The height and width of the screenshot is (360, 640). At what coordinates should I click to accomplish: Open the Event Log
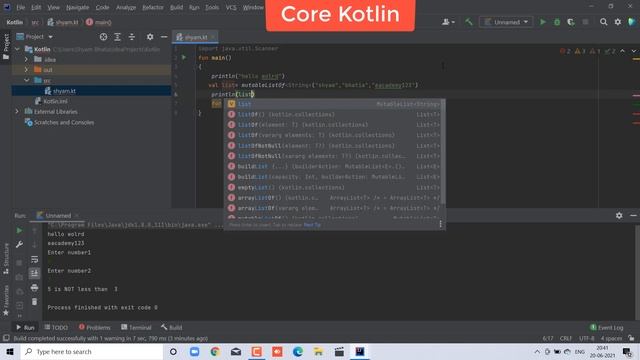click(x=607, y=327)
